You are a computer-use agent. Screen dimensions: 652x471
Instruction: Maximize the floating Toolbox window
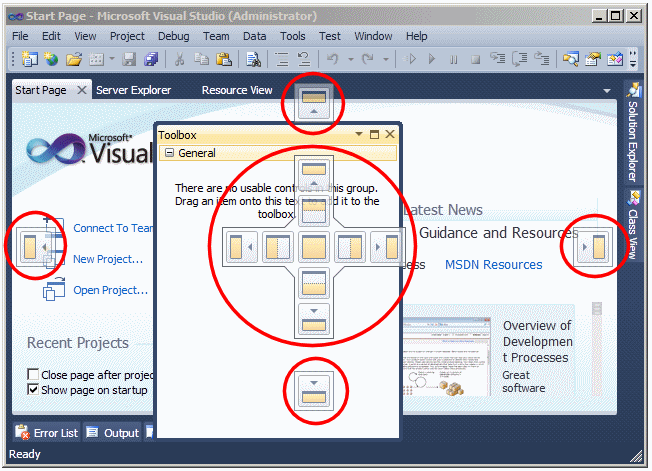(374, 134)
